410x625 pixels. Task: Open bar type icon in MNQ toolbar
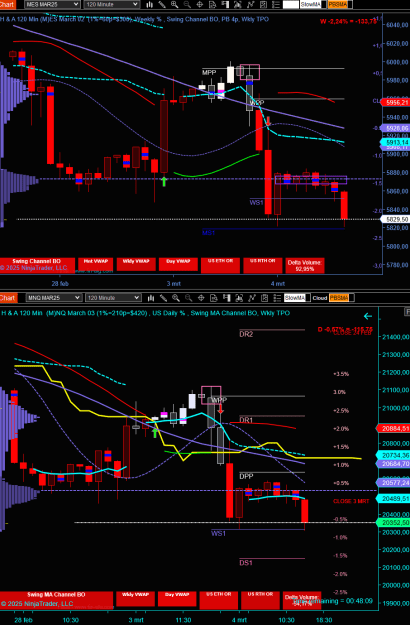[151, 298]
